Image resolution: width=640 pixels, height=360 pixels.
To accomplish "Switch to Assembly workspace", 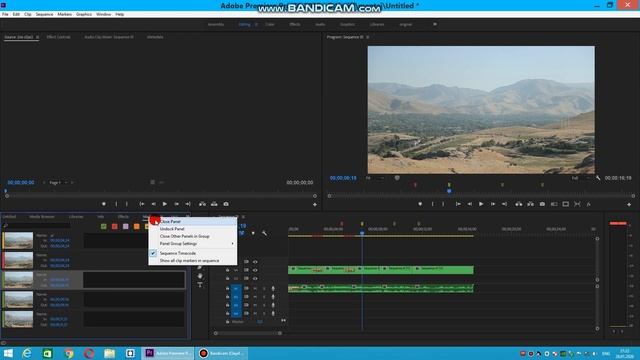I will 216,24.
